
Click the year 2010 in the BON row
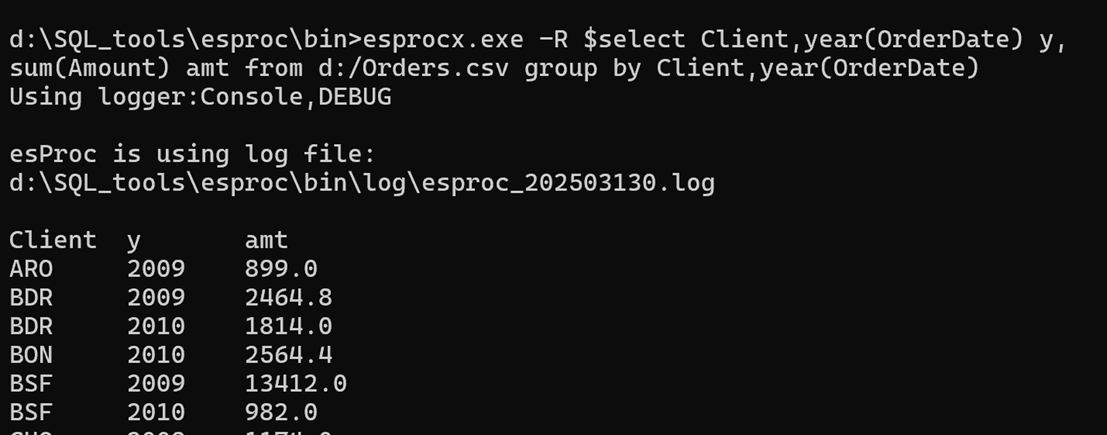coord(156,355)
